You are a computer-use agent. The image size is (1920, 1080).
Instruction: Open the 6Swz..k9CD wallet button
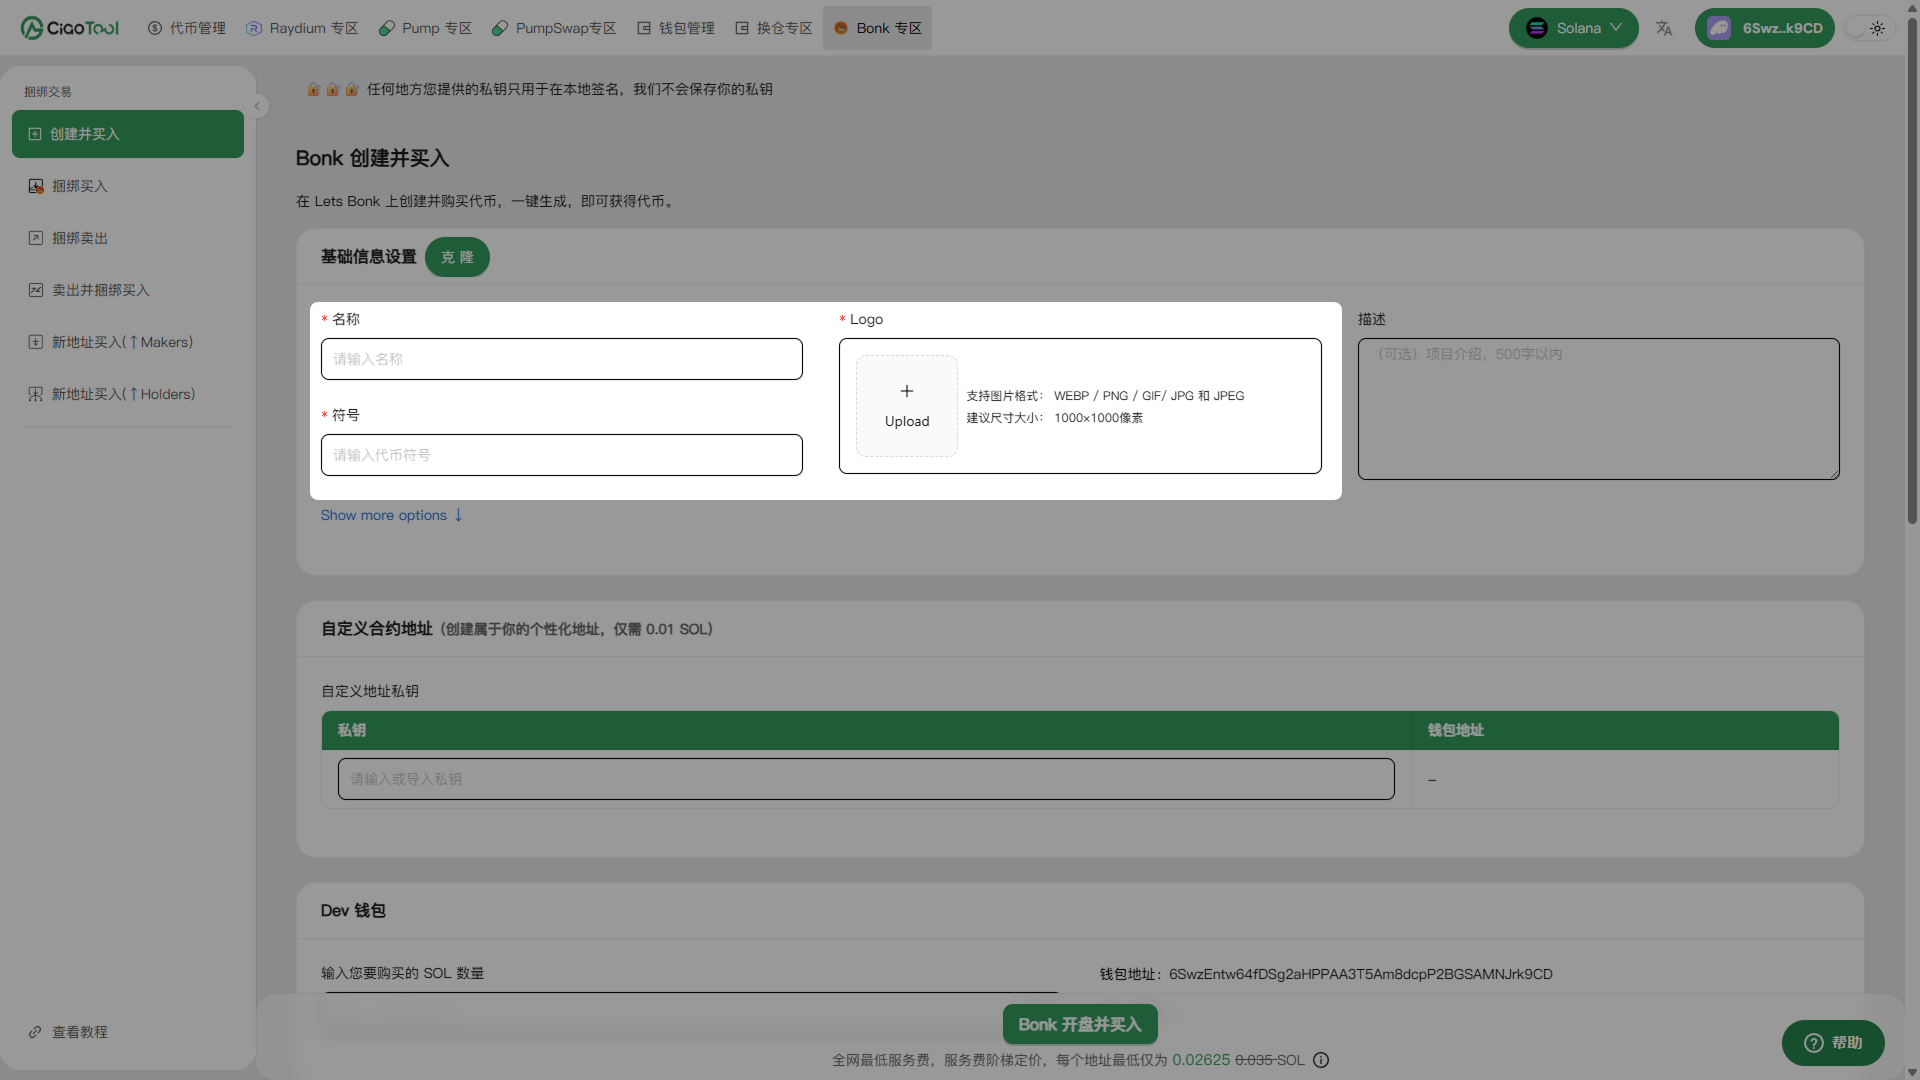(x=1765, y=28)
